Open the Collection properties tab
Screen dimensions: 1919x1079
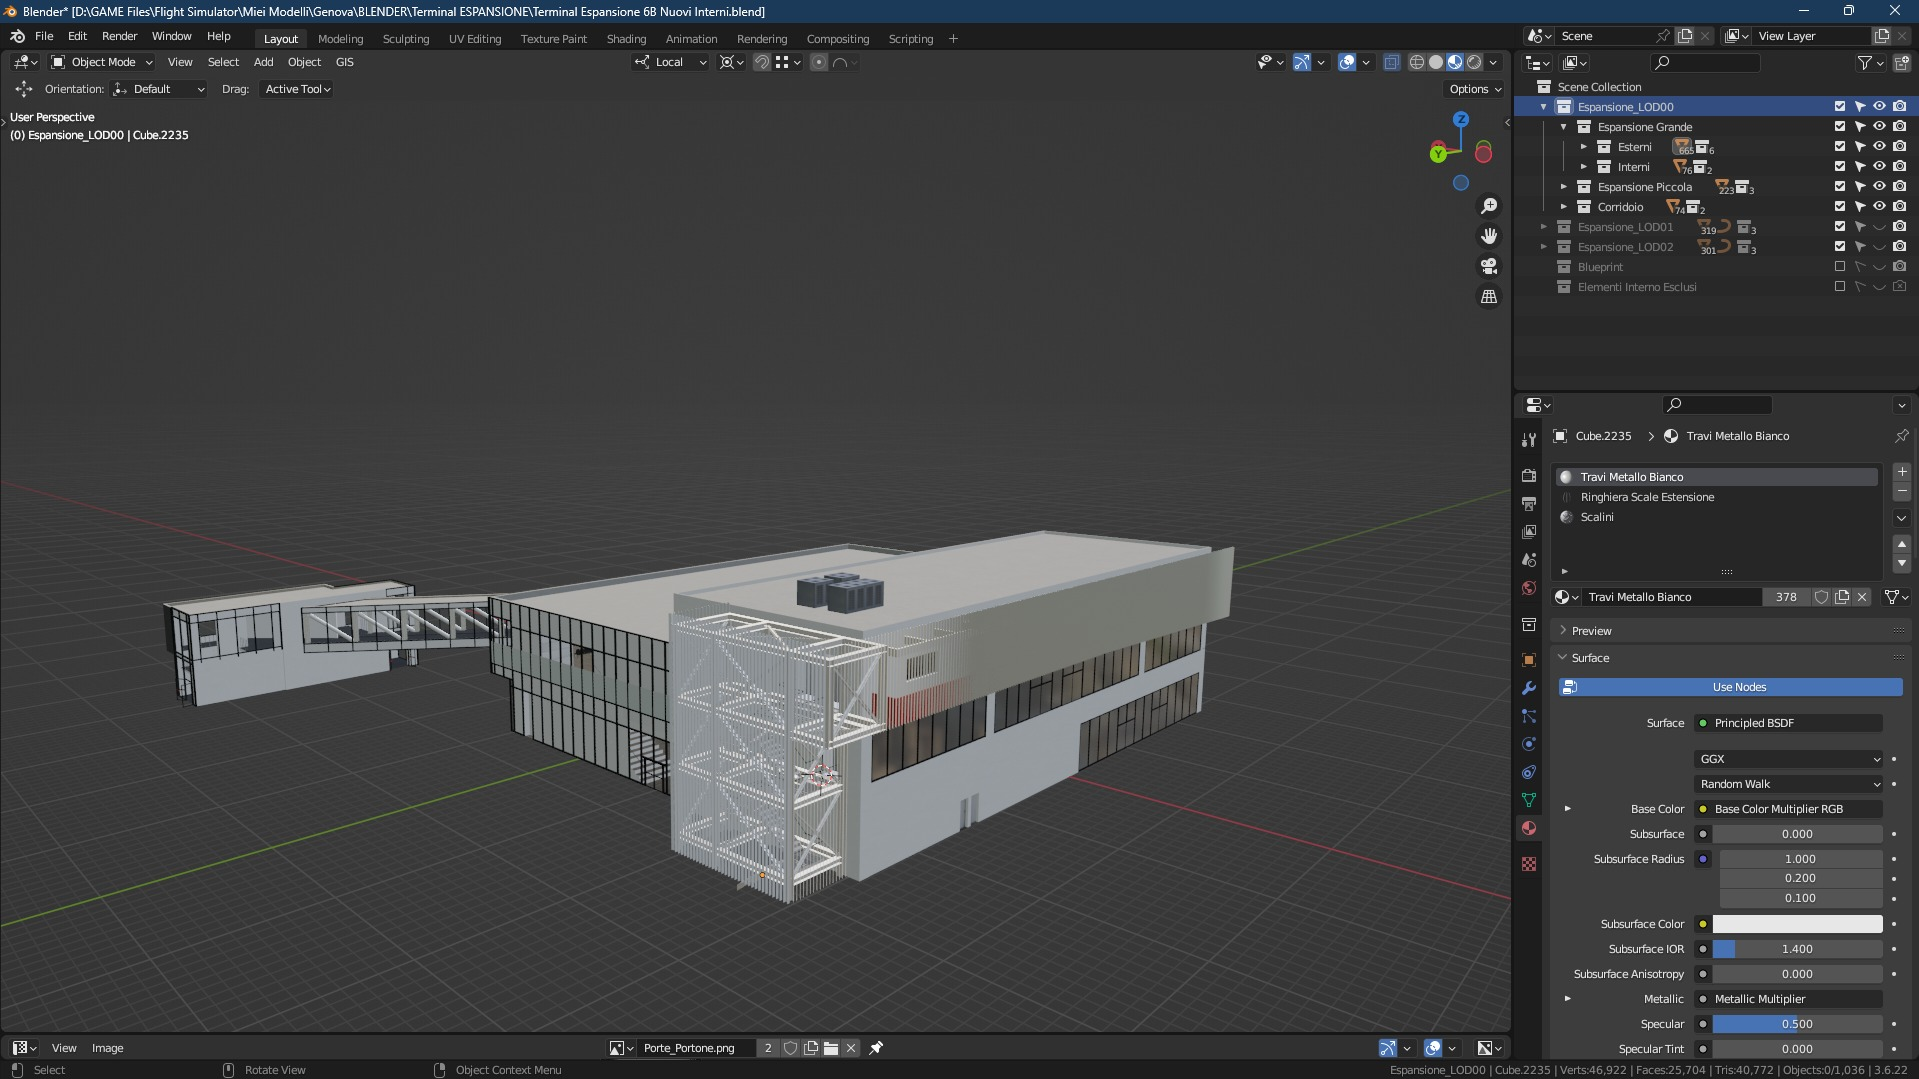point(1528,624)
